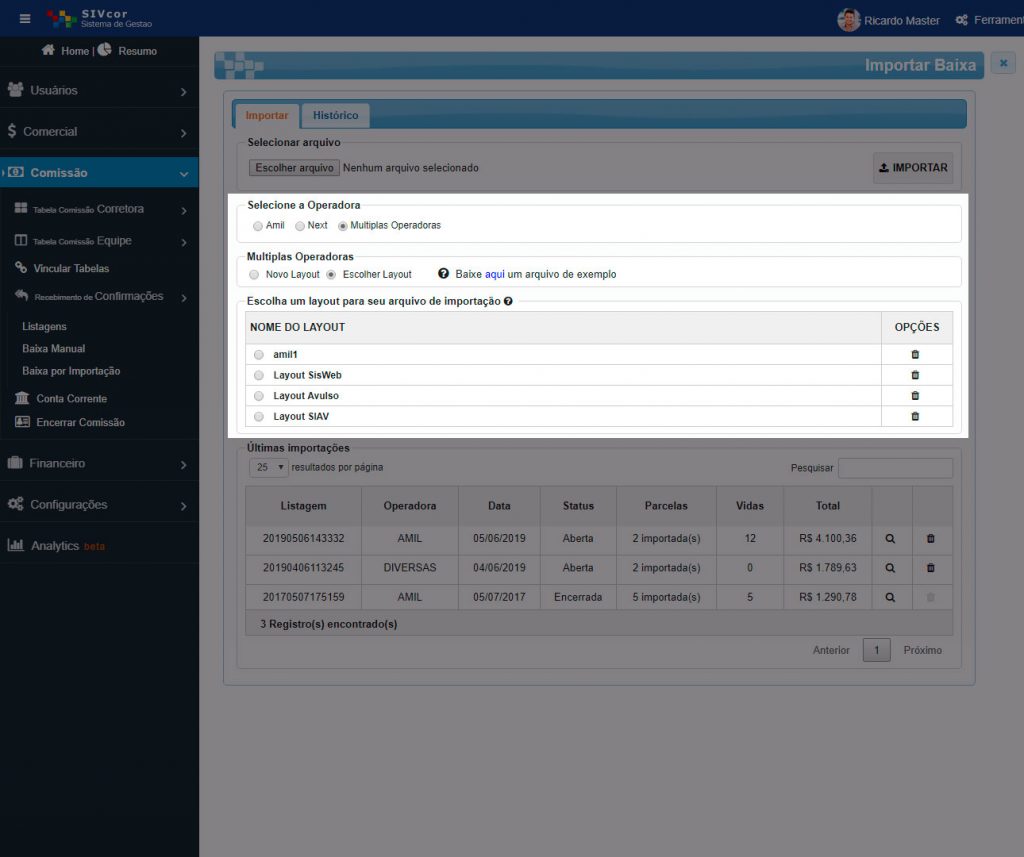Delete the amil1 layout
Viewport: 1024px width, 857px height.
915,355
